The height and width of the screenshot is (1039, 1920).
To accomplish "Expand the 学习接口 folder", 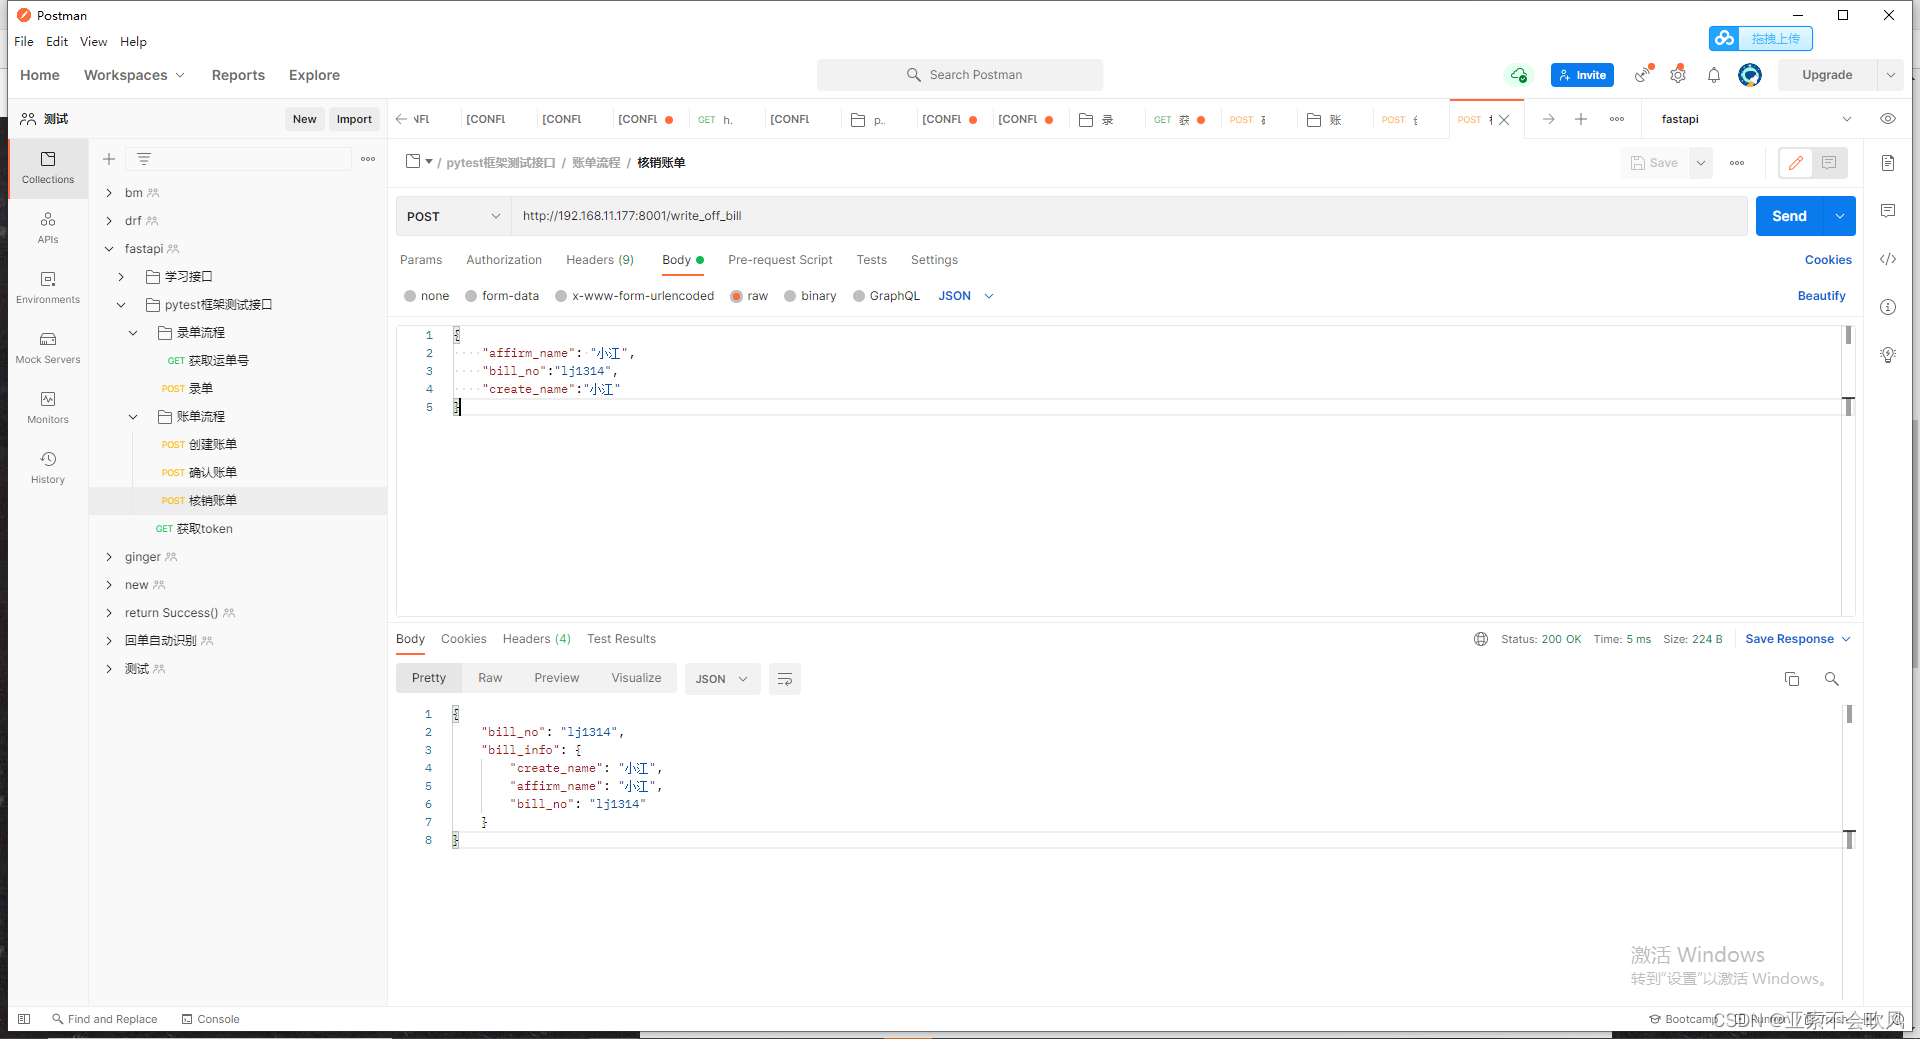I will pyautogui.click(x=121, y=277).
